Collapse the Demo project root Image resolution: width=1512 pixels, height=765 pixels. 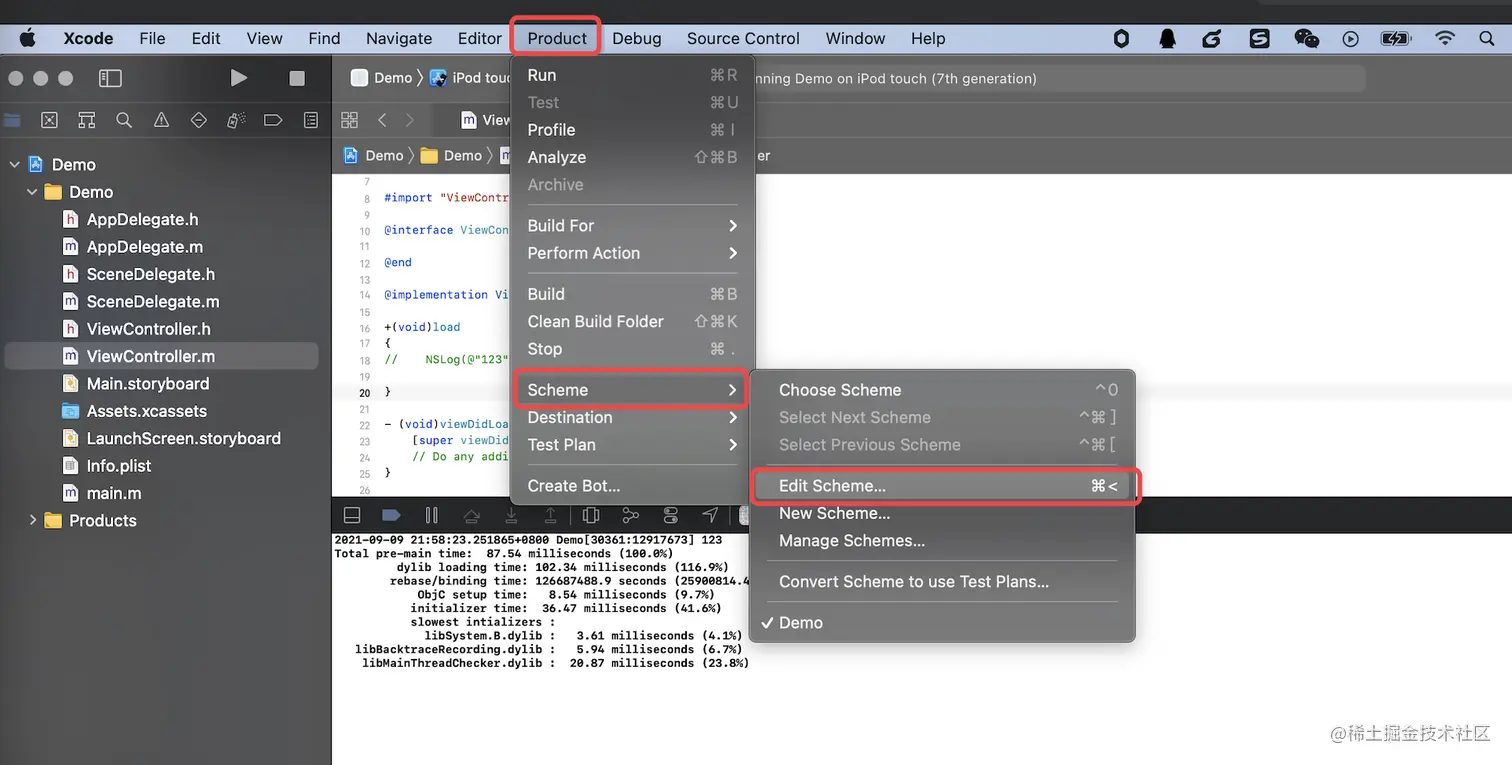pos(14,164)
